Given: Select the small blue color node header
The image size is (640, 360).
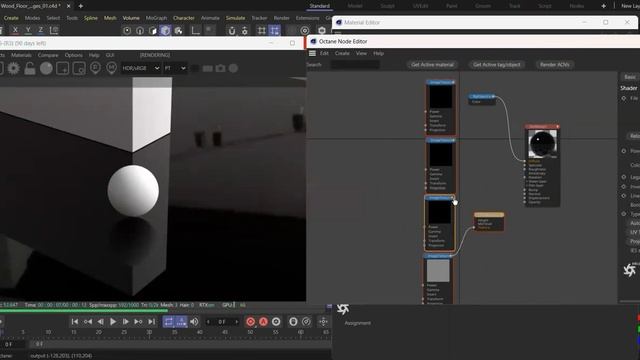Looking at the screenshot, I should coord(482,96).
